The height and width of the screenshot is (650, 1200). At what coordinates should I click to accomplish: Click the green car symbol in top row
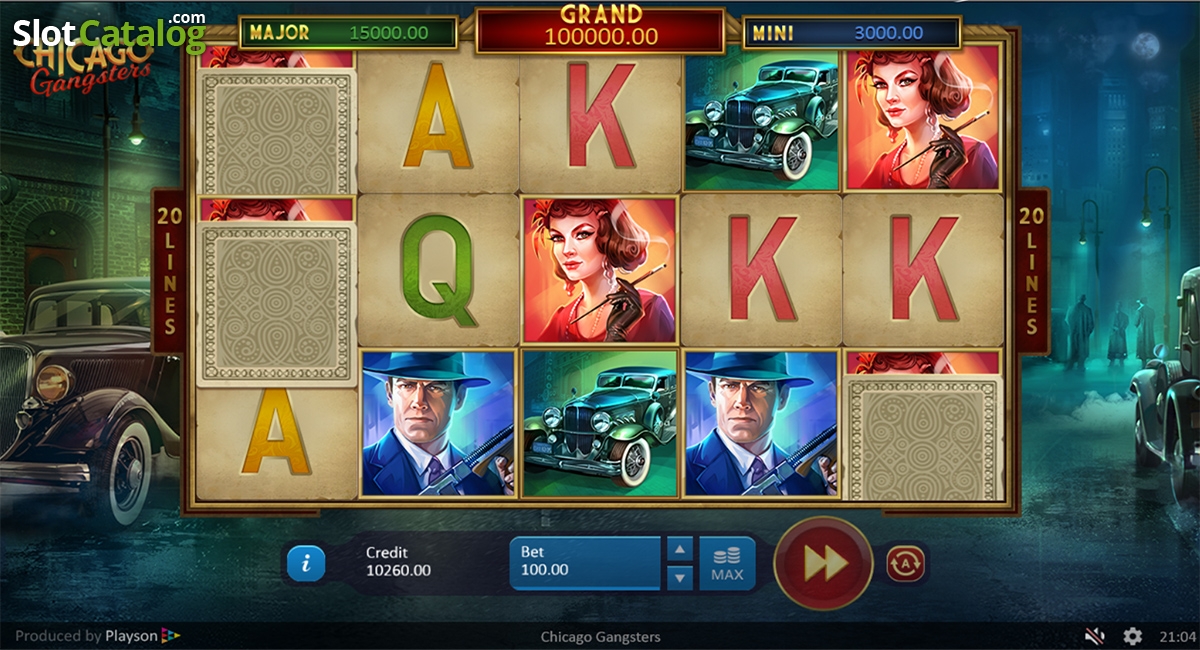coord(762,118)
